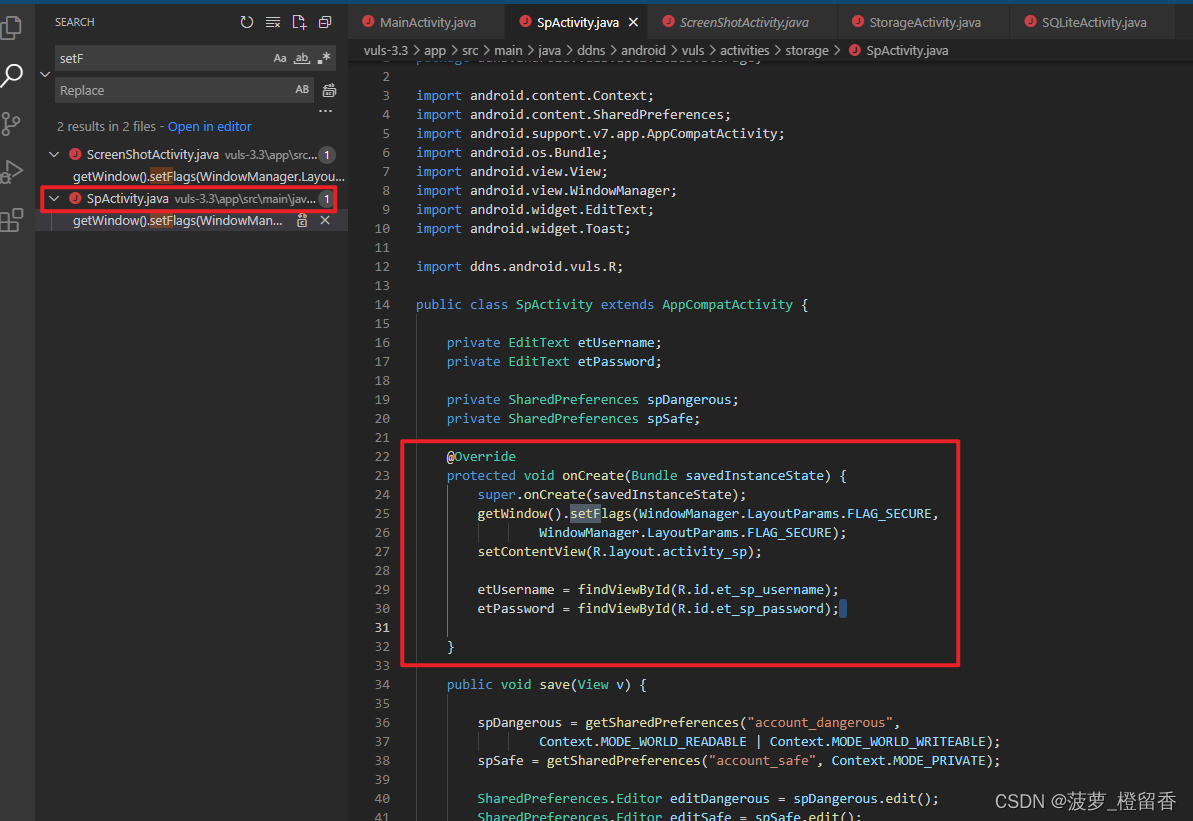This screenshot has height=821, width=1193.
Task: Open SpActivity.java getWindow().setFlags match result
Action: [x=177, y=221]
